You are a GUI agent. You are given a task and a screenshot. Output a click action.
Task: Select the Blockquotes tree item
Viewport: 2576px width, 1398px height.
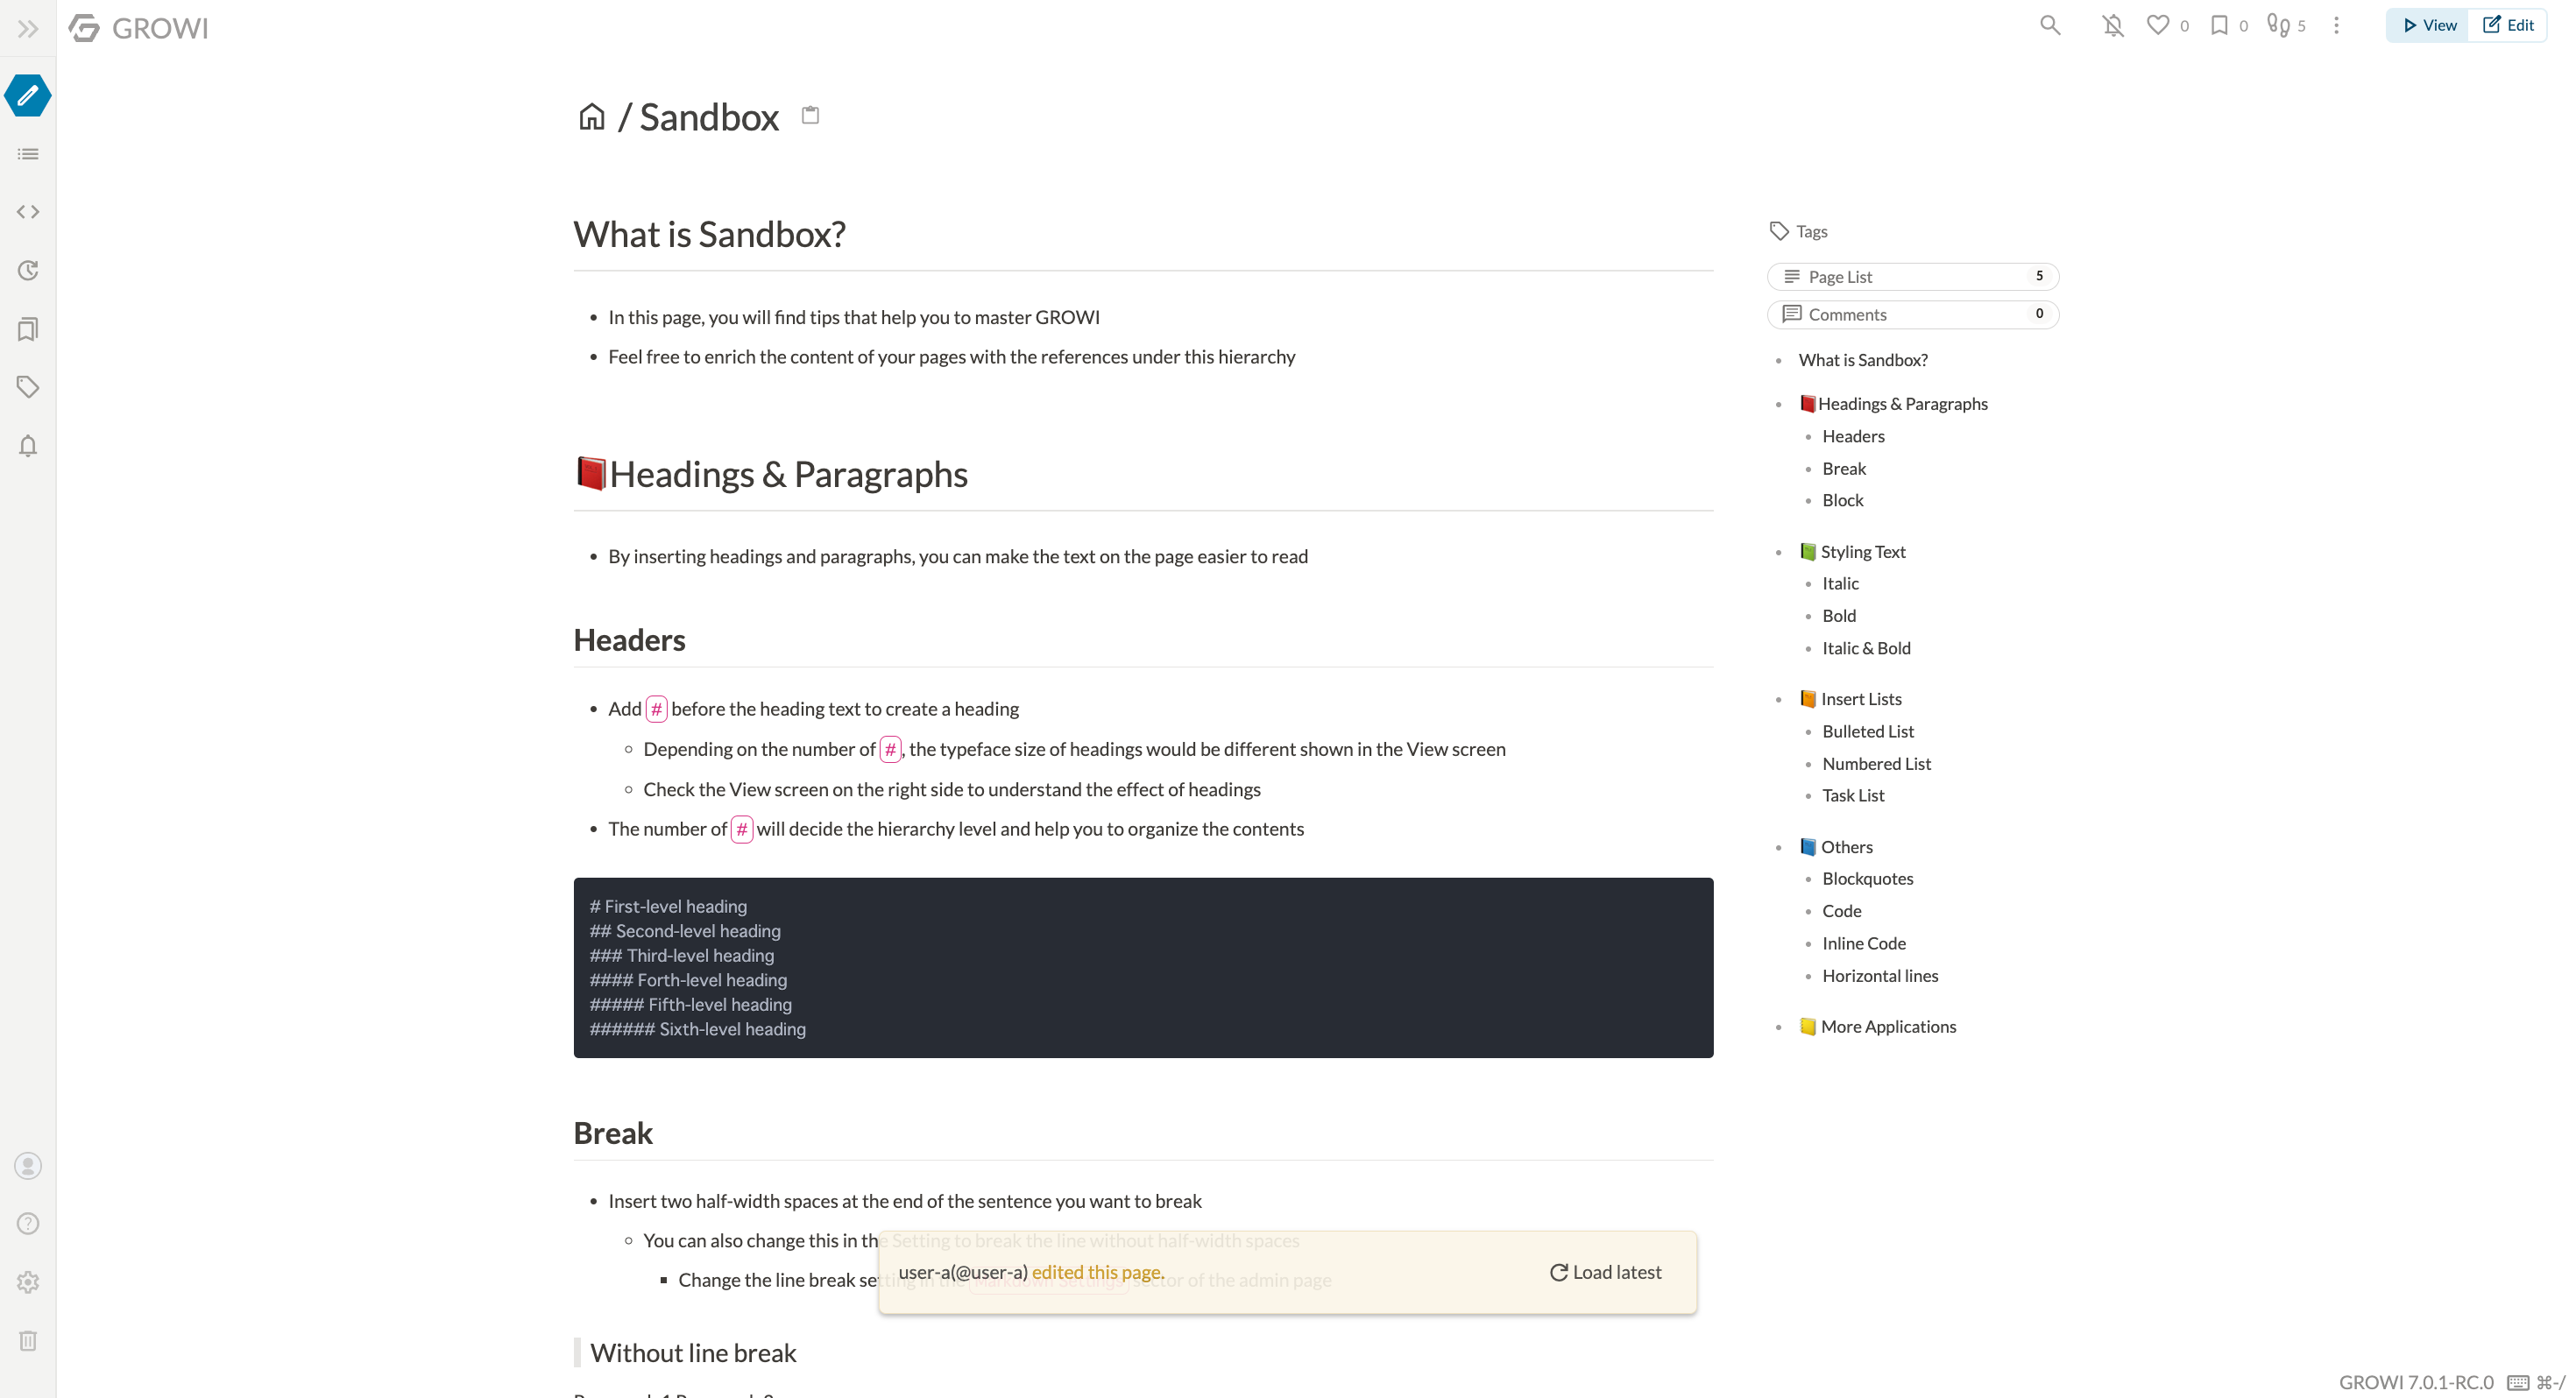(x=1868, y=878)
